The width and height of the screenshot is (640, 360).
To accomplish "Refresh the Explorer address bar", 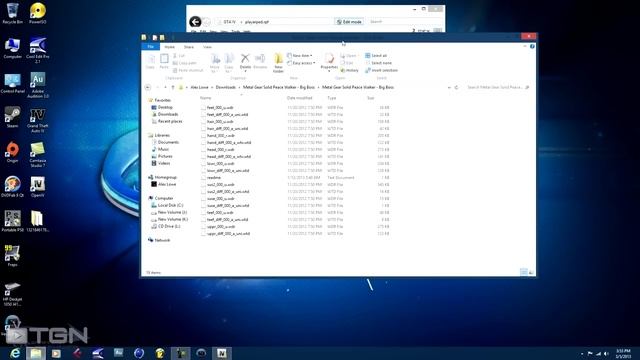I will click(456, 87).
